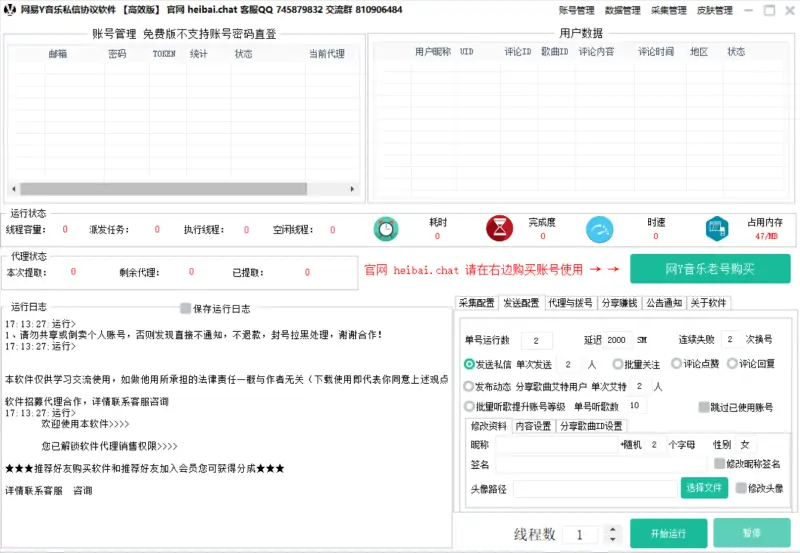This screenshot has width=800, height=553.
Task: Switch to the 采集配置 tab
Action: pyautogui.click(x=476, y=302)
